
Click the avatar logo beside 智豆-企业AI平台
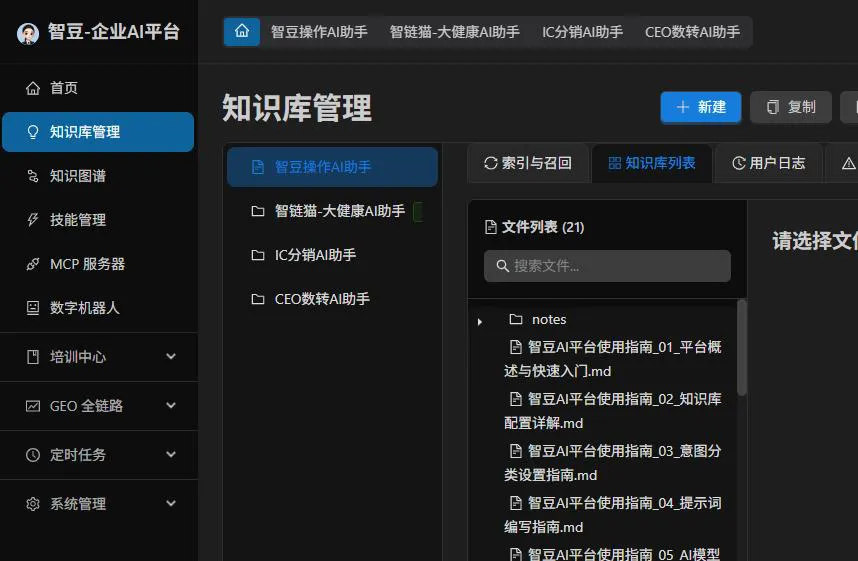click(x=28, y=33)
